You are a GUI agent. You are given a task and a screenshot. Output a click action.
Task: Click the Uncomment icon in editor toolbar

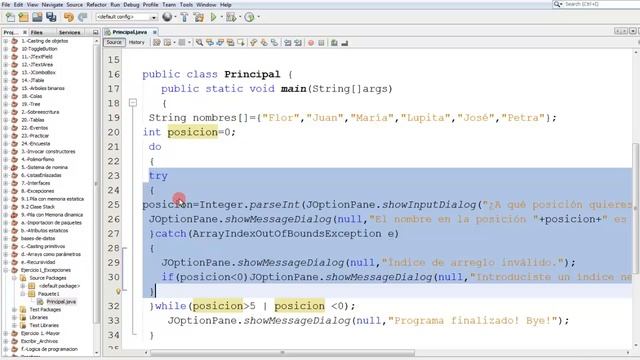click(345, 42)
